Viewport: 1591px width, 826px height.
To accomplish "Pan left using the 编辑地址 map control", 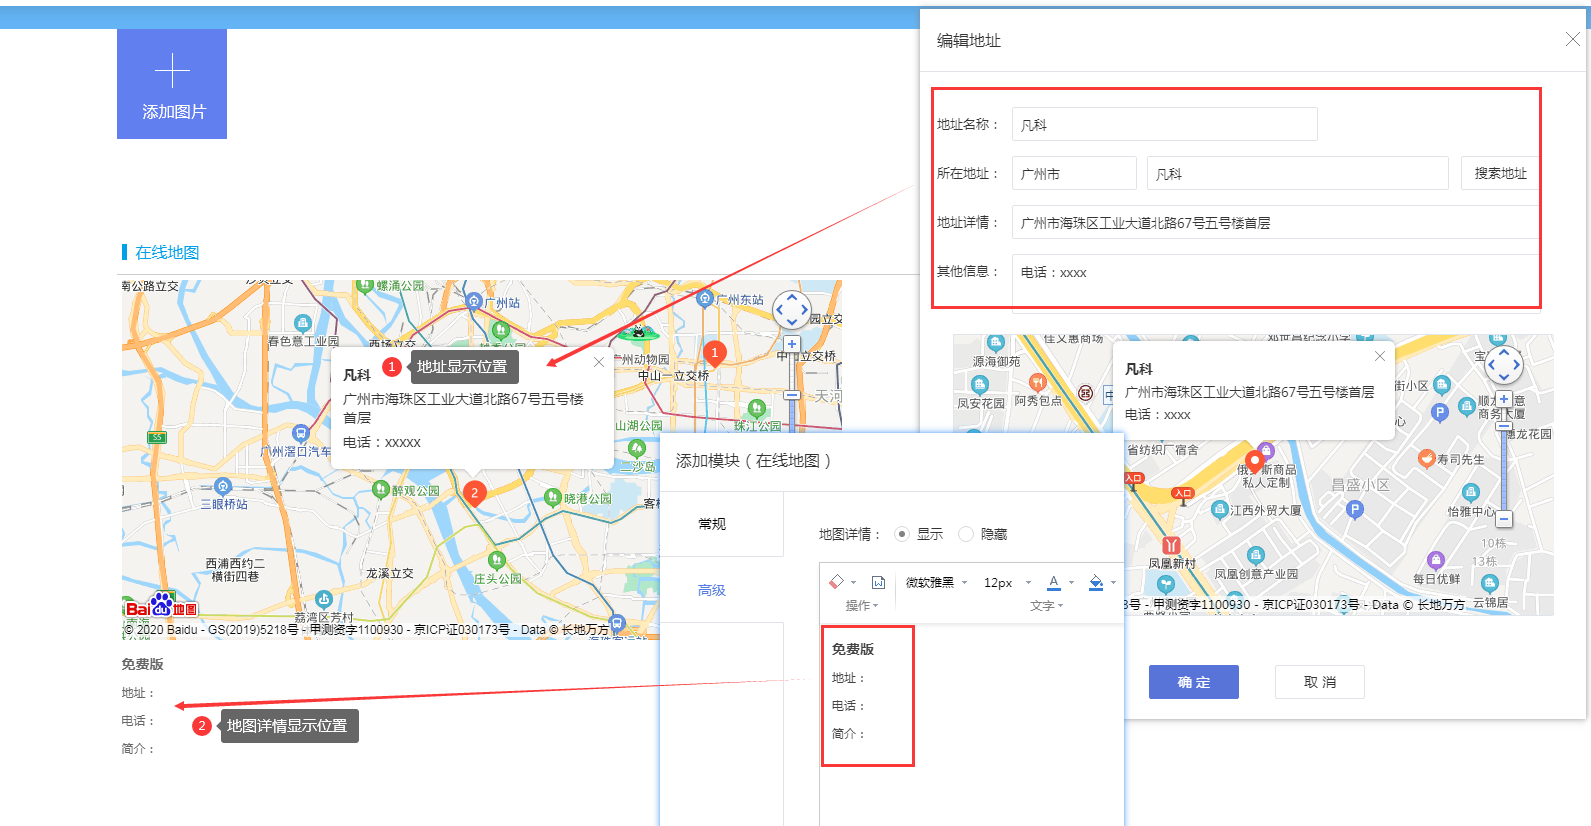I will (x=1492, y=365).
